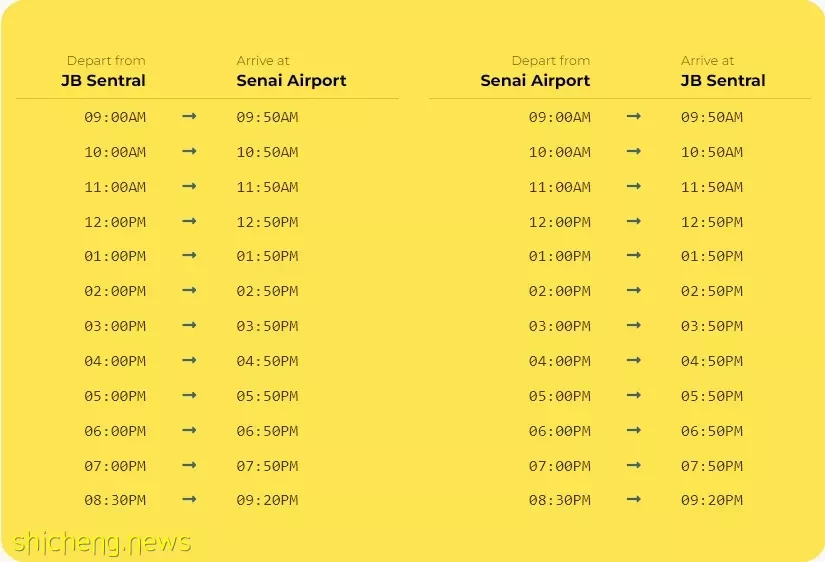This screenshot has width=825, height=562.
Task: Select the JB Sentral arrival heading on the right
Action: click(723, 81)
